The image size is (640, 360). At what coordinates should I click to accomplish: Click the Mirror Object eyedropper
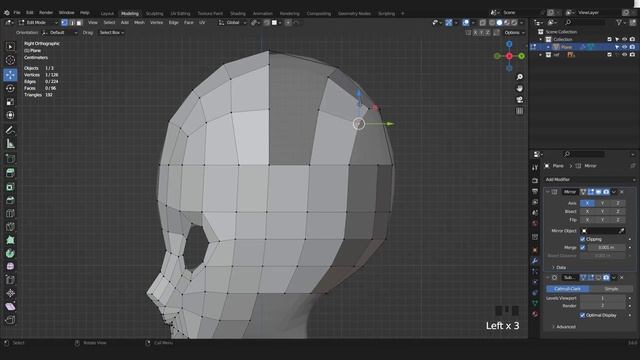pyautogui.click(x=621, y=231)
